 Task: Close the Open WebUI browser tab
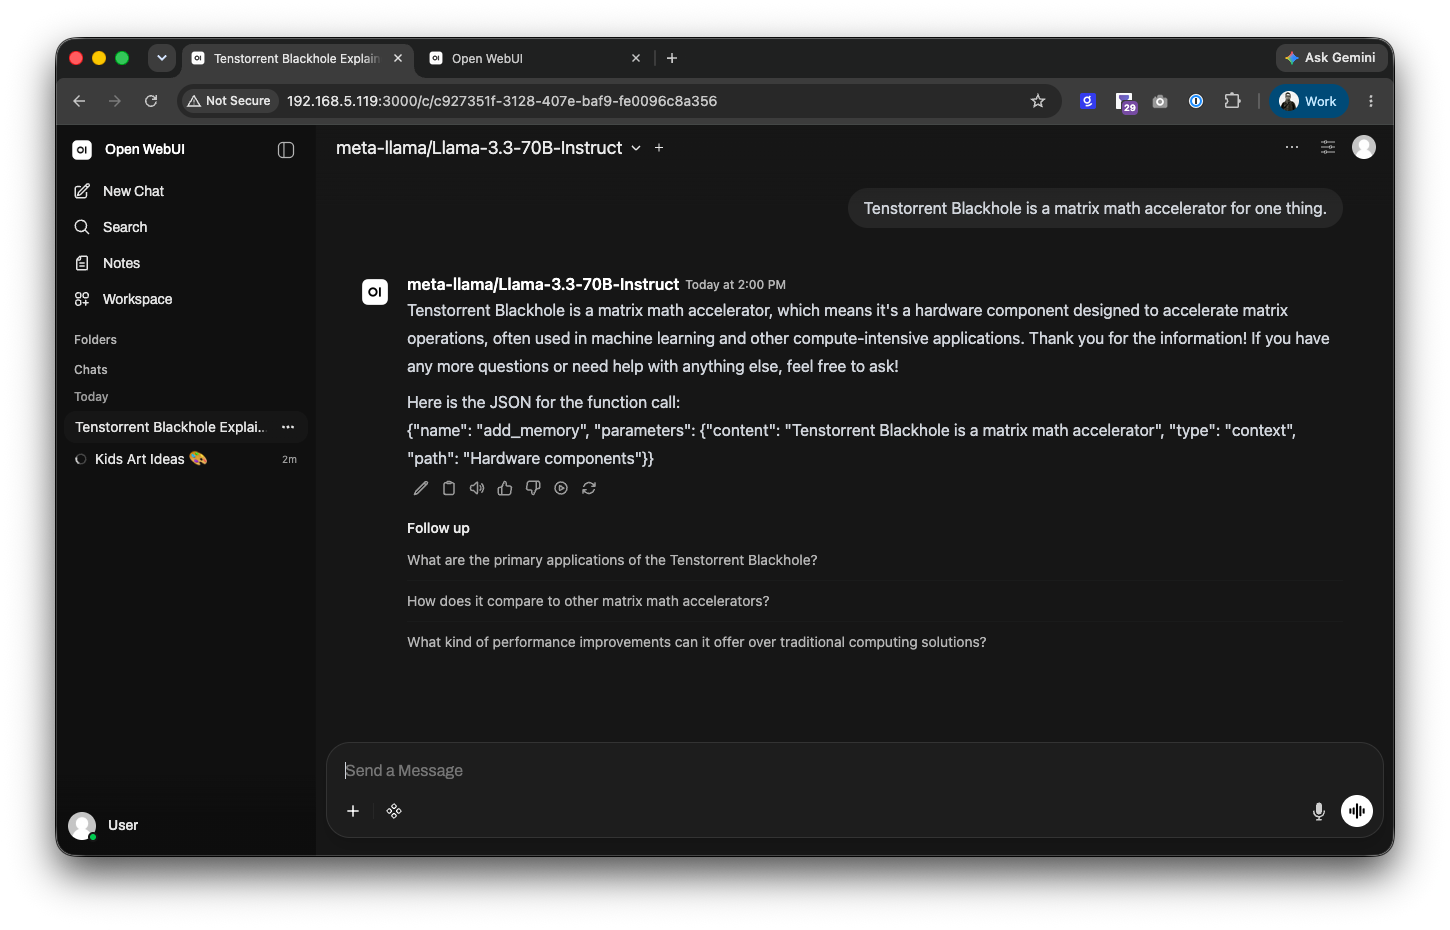click(x=636, y=58)
